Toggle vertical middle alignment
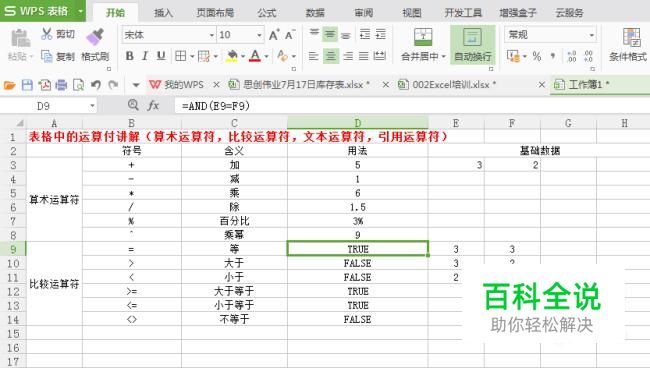 [x=330, y=34]
